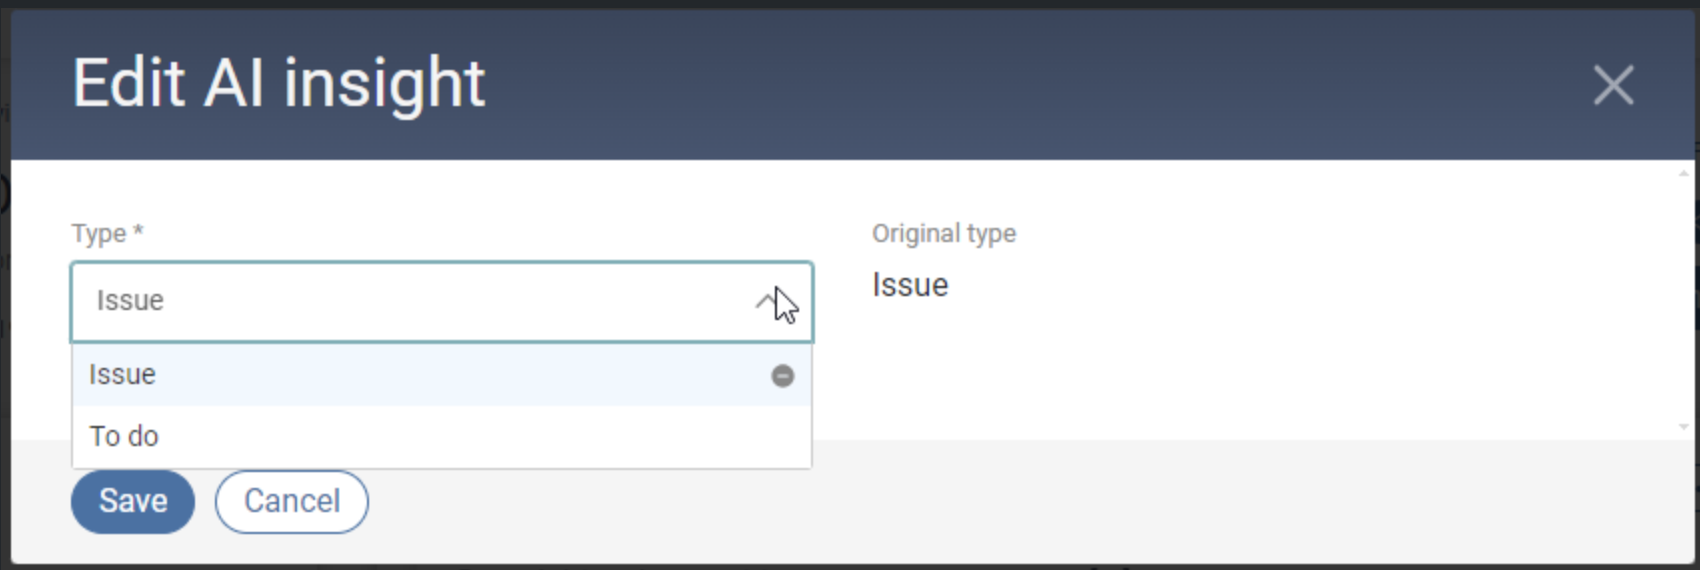
Task: Click the Original type label
Action: [943, 234]
